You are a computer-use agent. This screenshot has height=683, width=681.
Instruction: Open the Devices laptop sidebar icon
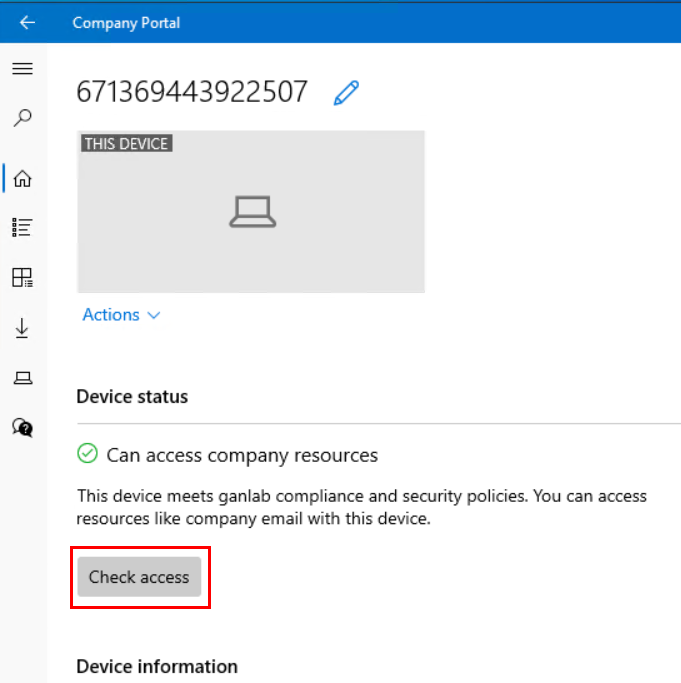[x=22, y=377]
